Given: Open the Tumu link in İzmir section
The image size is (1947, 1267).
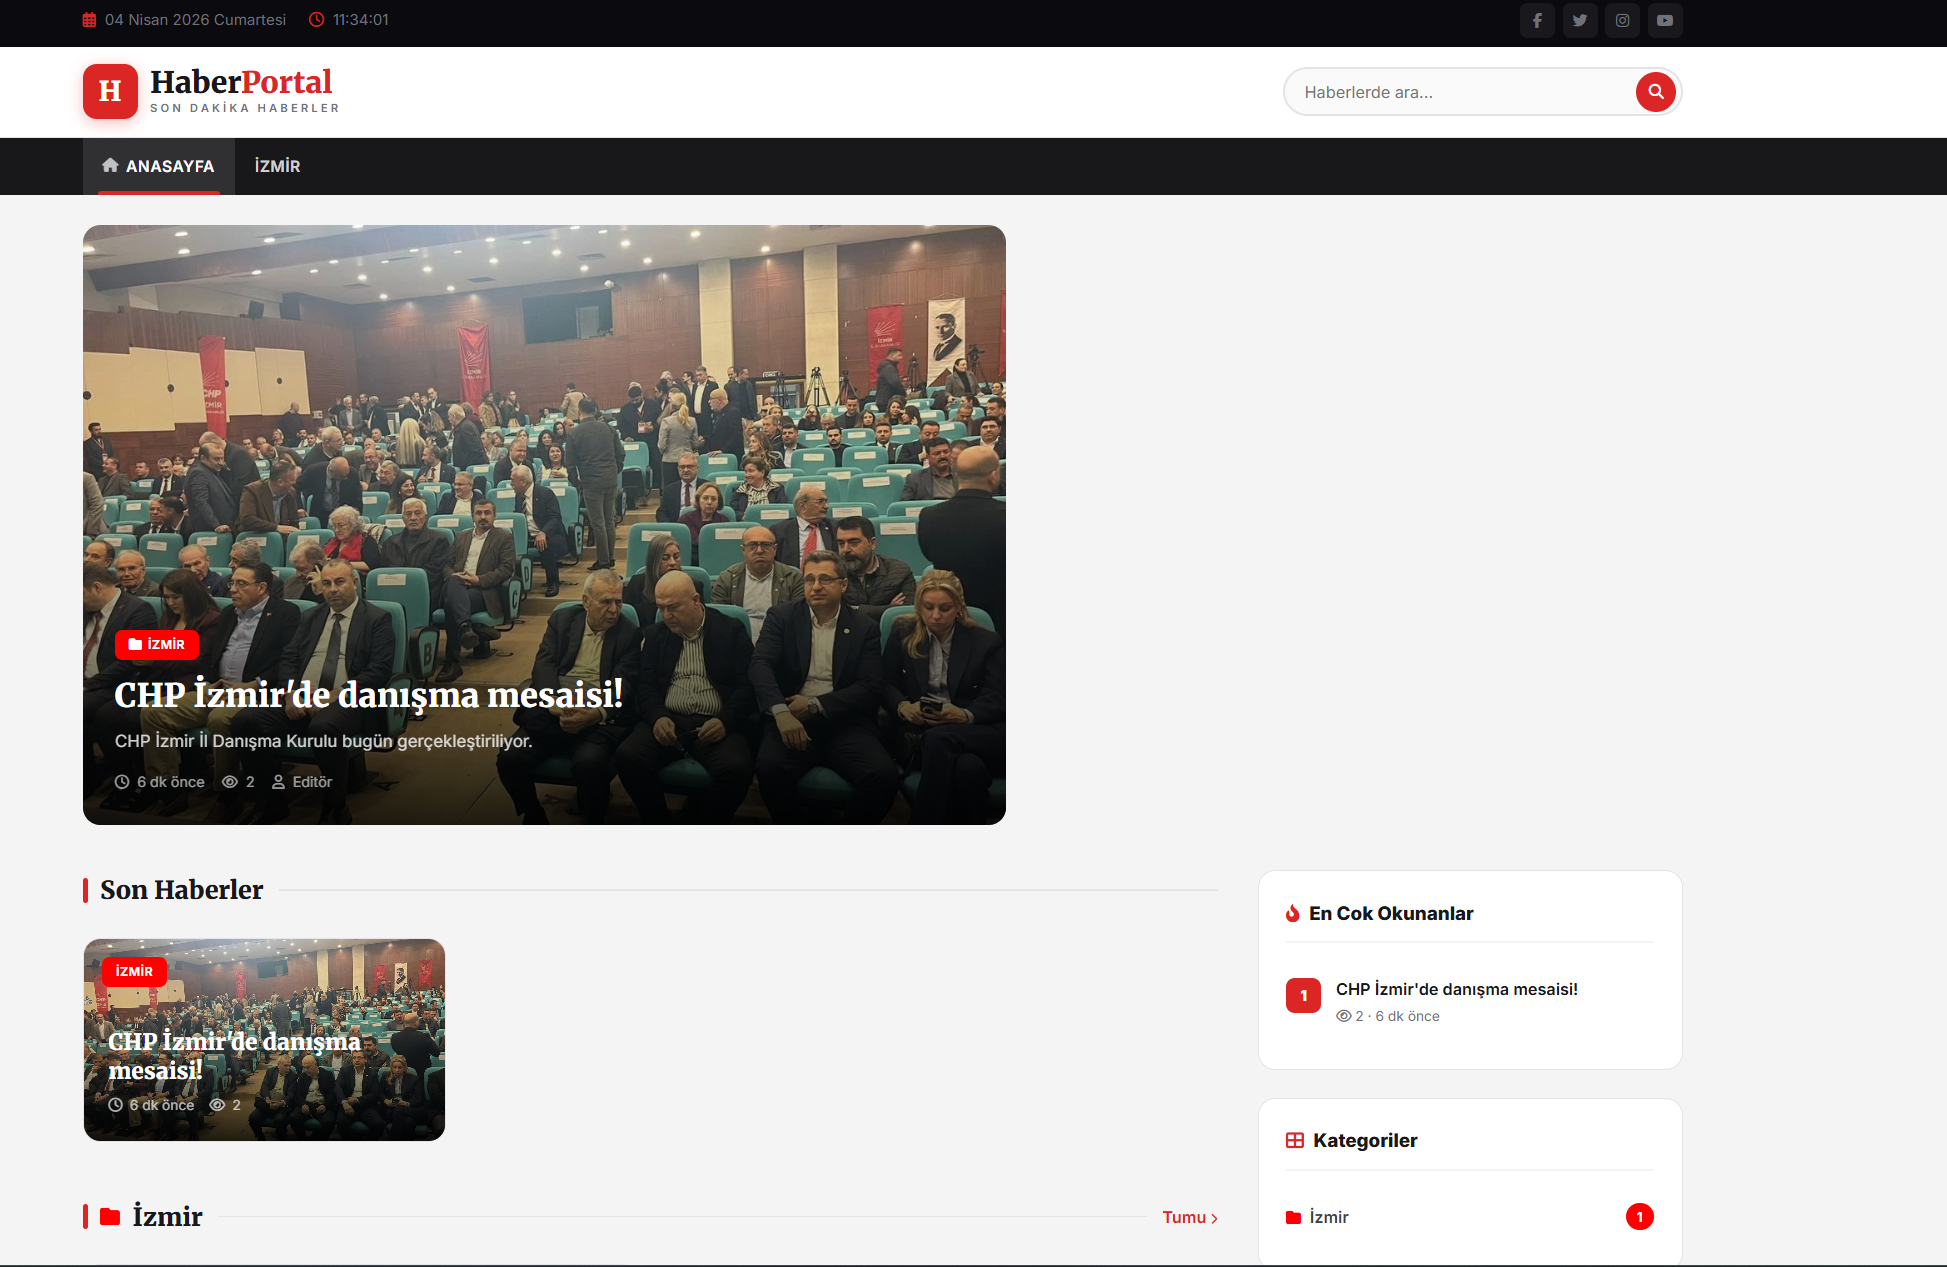Looking at the screenshot, I should tap(1190, 1217).
